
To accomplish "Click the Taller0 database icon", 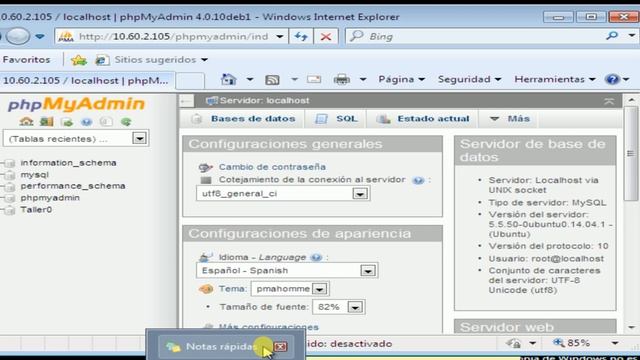I will click(x=9, y=210).
